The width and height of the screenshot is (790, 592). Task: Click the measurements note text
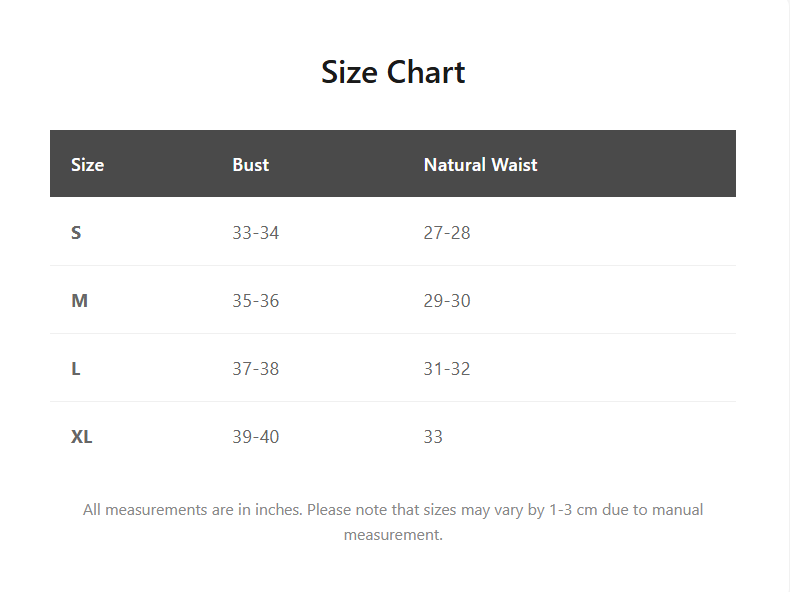[393, 510]
